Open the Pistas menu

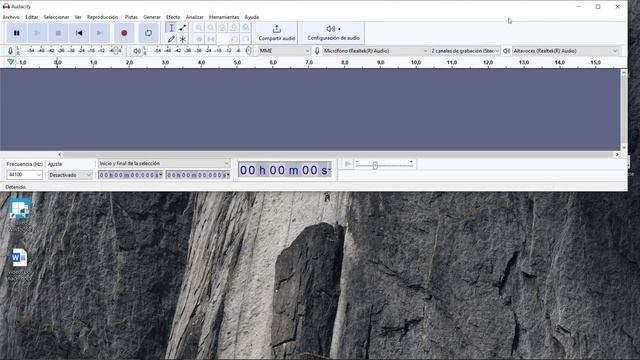131,17
